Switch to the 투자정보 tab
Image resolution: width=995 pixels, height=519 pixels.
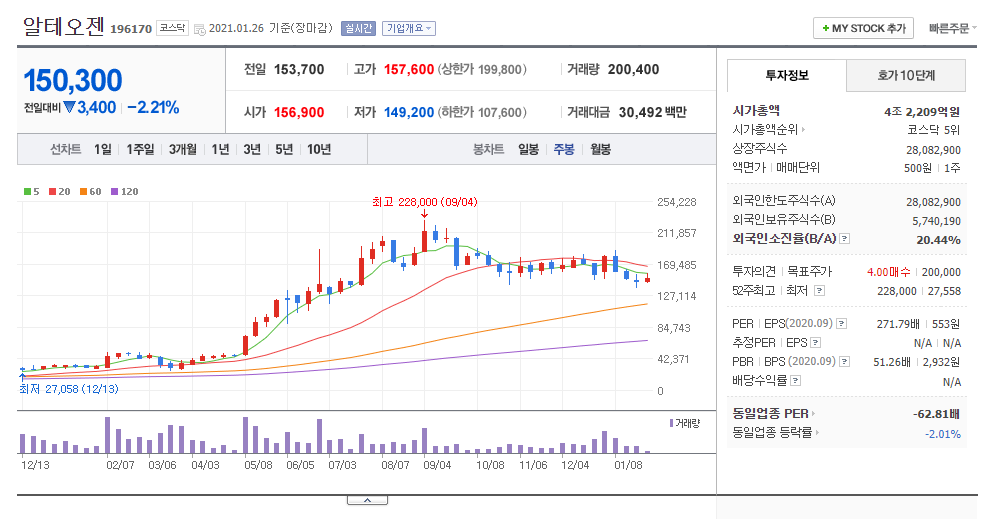787,76
